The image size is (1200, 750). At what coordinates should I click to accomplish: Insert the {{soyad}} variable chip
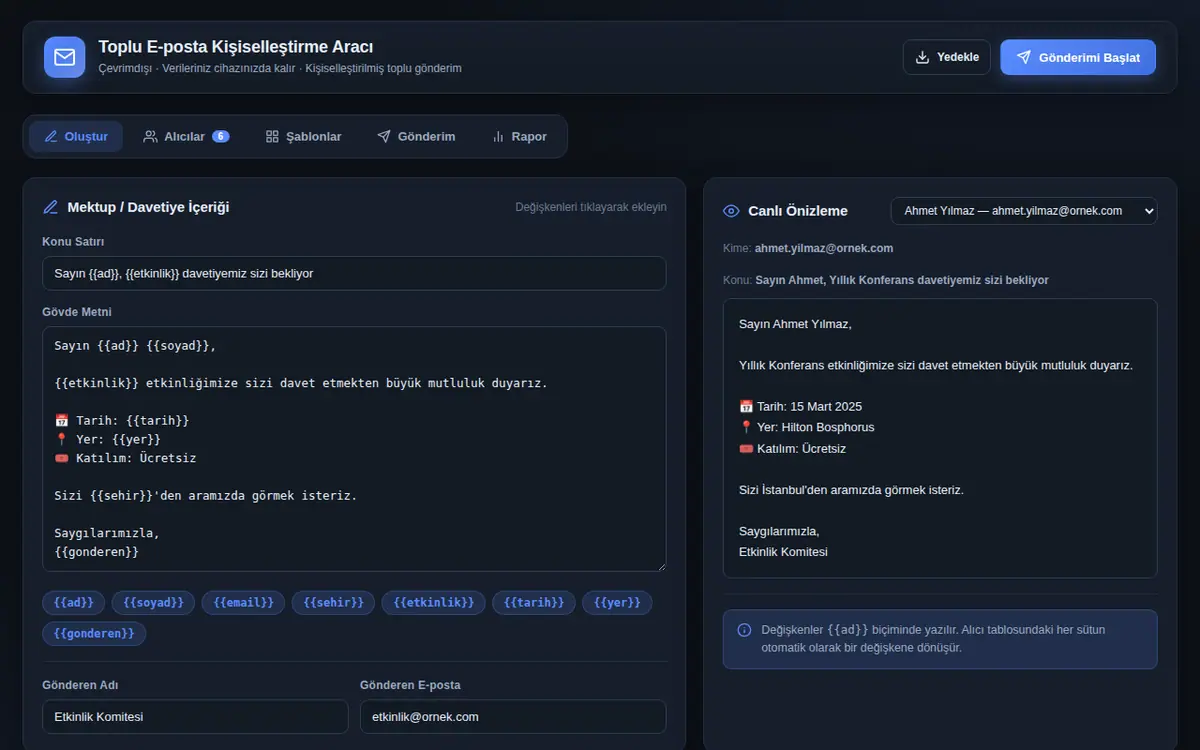[153, 602]
